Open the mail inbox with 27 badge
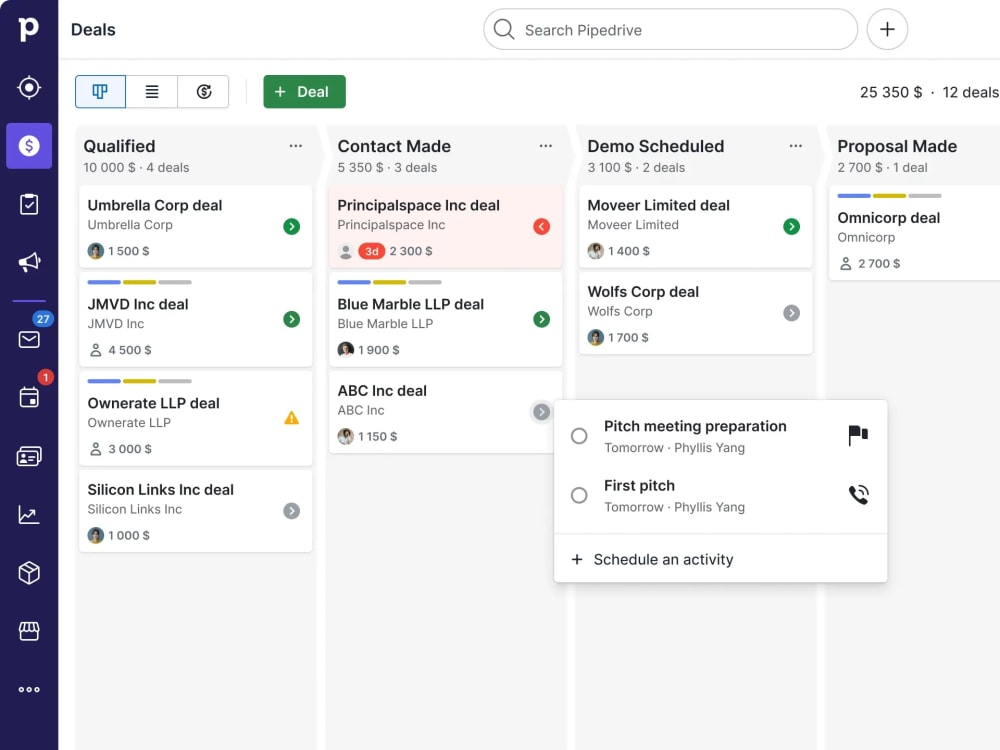 click(x=29, y=339)
